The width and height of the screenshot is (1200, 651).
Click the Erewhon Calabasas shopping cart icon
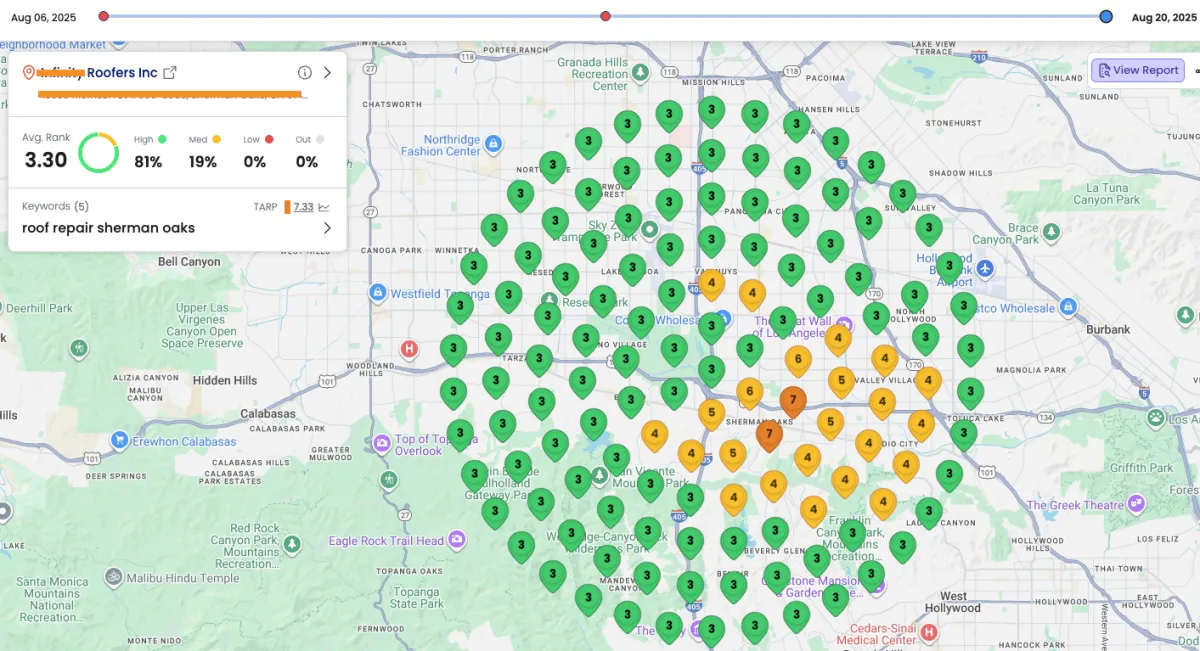coord(120,440)
